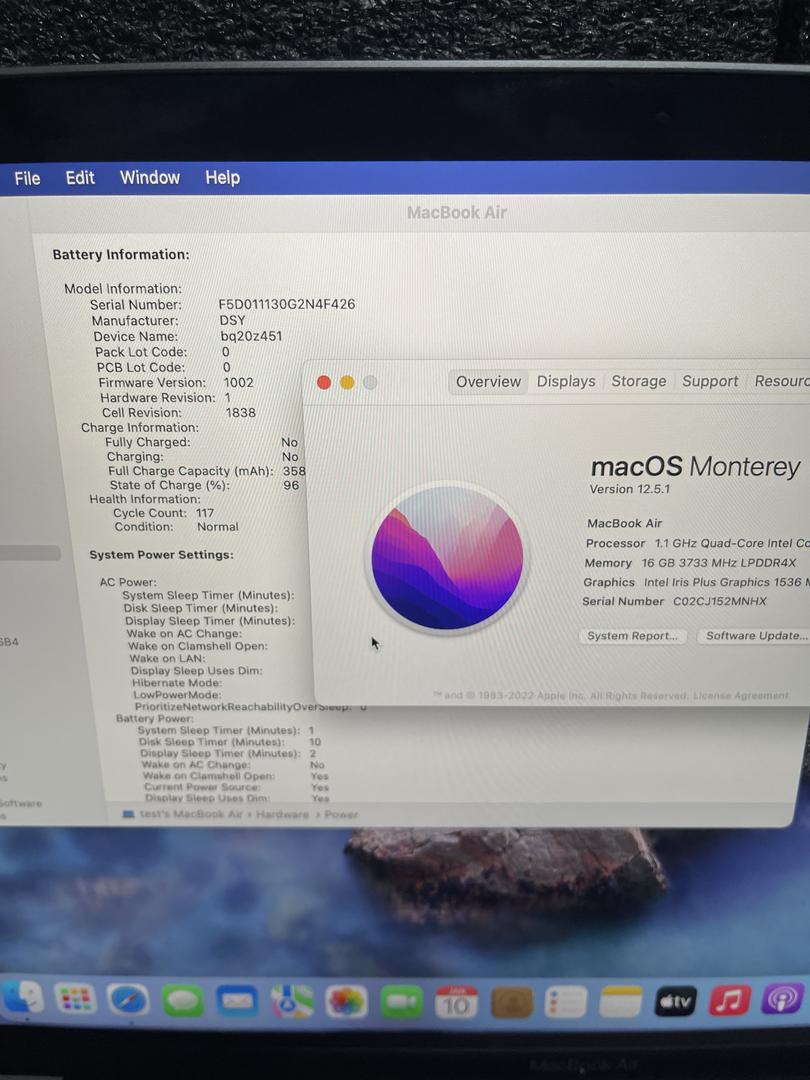The height and width of the screenshot is (1080, 810).
Task: Click the Condition value Normal
Action: [218, 527]
